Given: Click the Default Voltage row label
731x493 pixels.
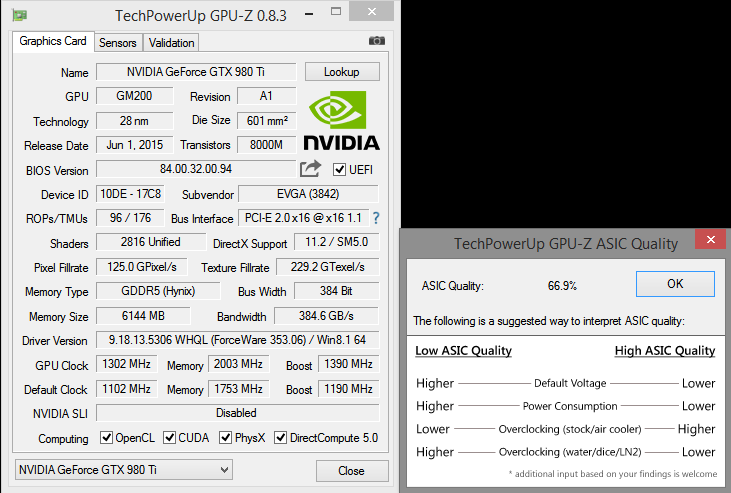Looking at the screenshot, I should pos(570,383).
